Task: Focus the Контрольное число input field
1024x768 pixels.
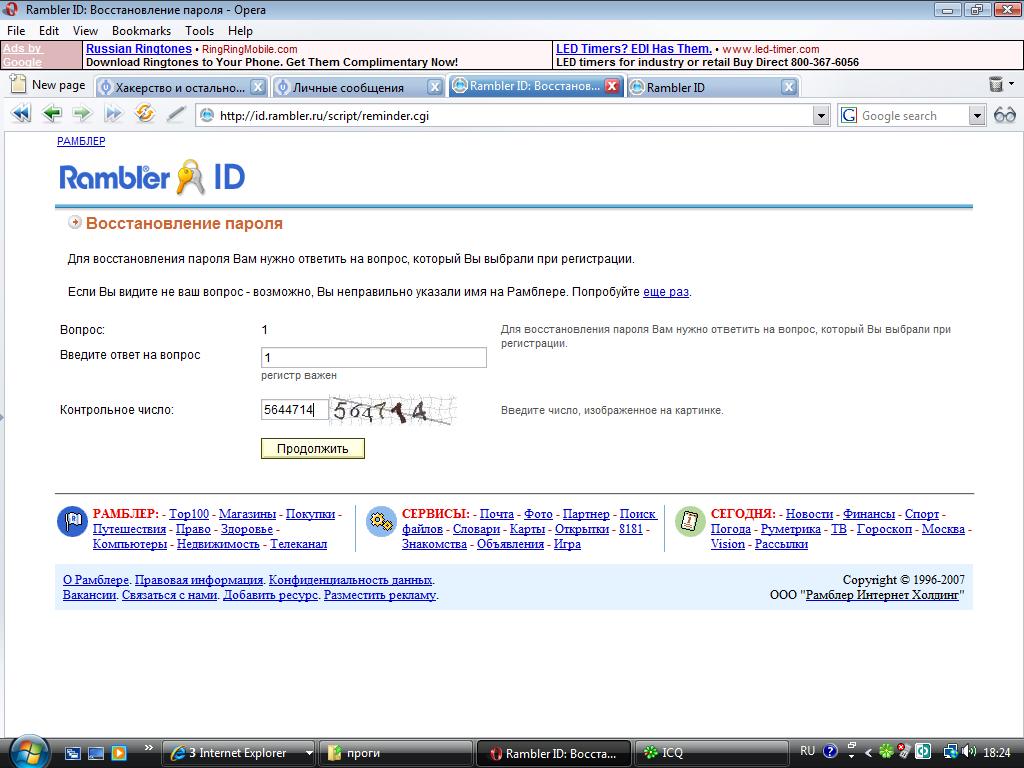Action: 294,409
